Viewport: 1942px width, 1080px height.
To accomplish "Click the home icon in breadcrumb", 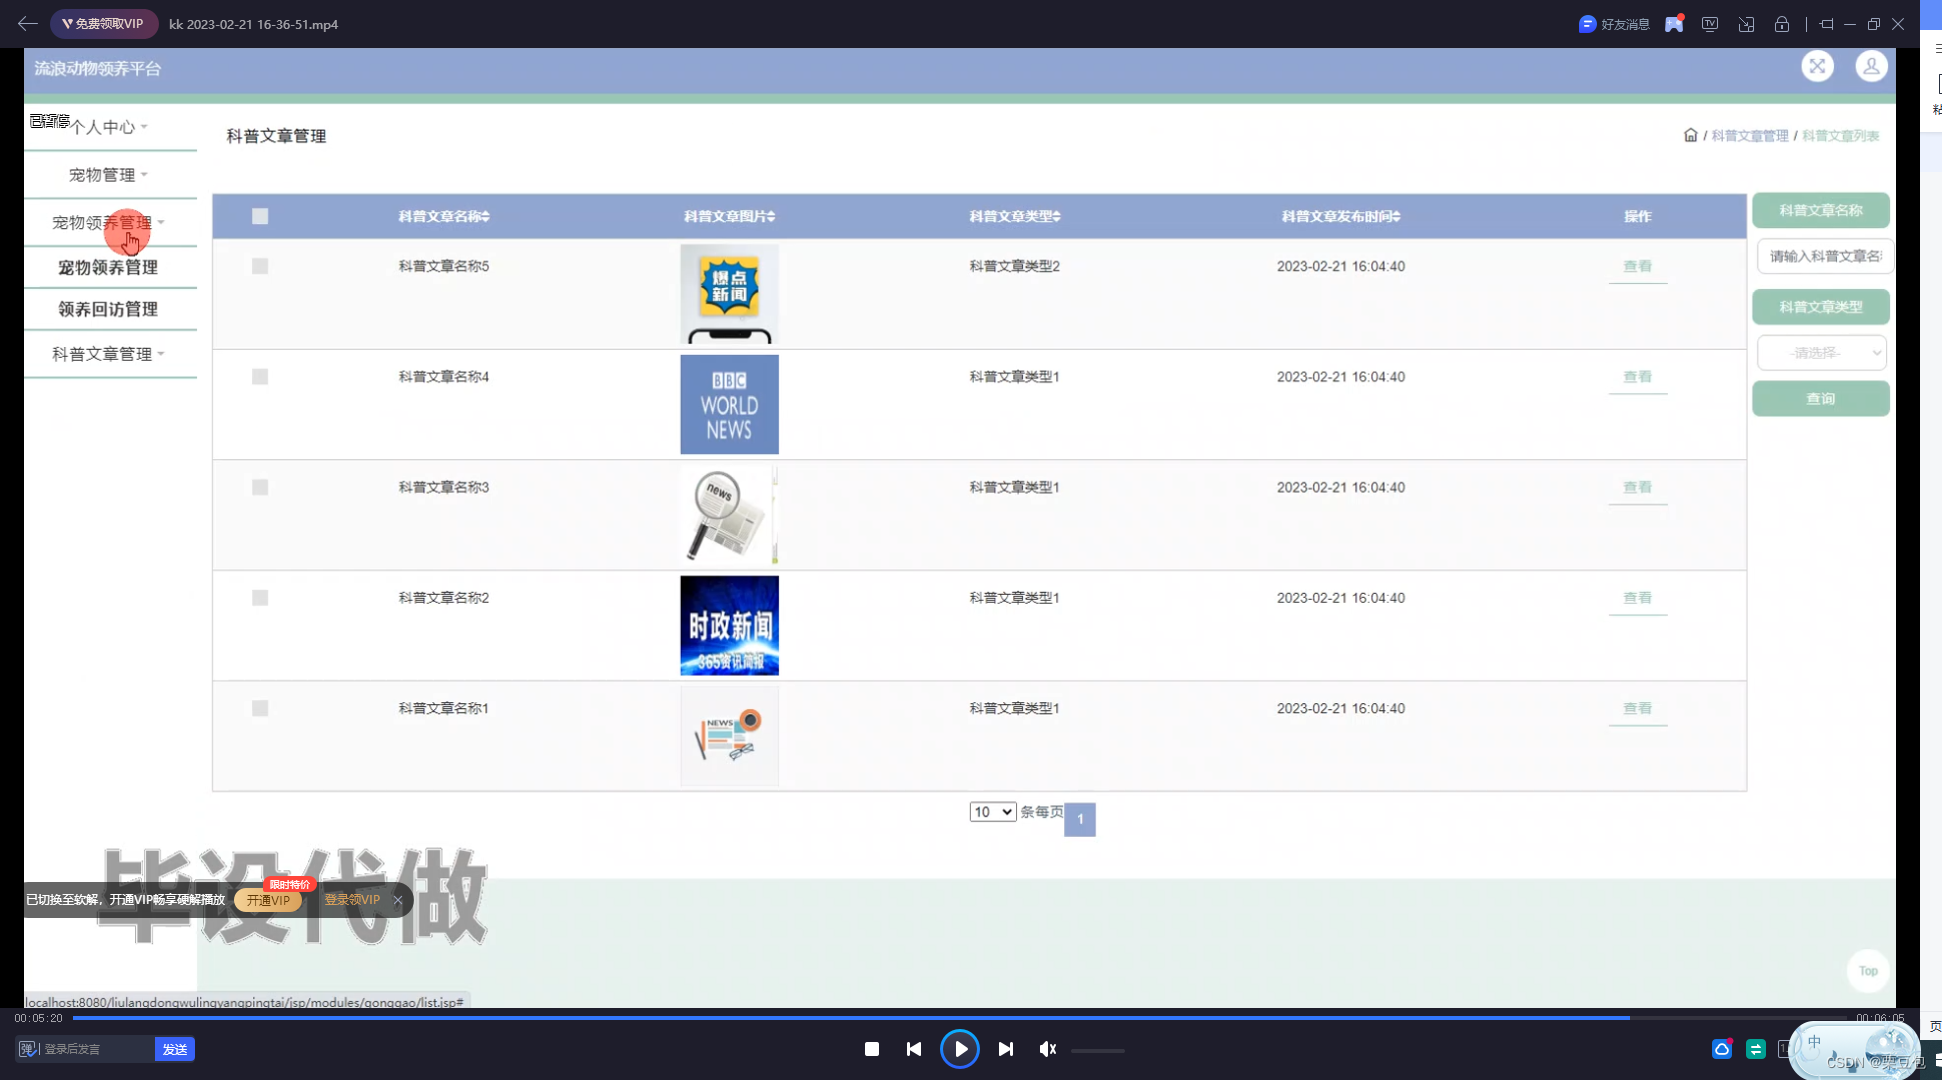I will (x=1690, y=135).
